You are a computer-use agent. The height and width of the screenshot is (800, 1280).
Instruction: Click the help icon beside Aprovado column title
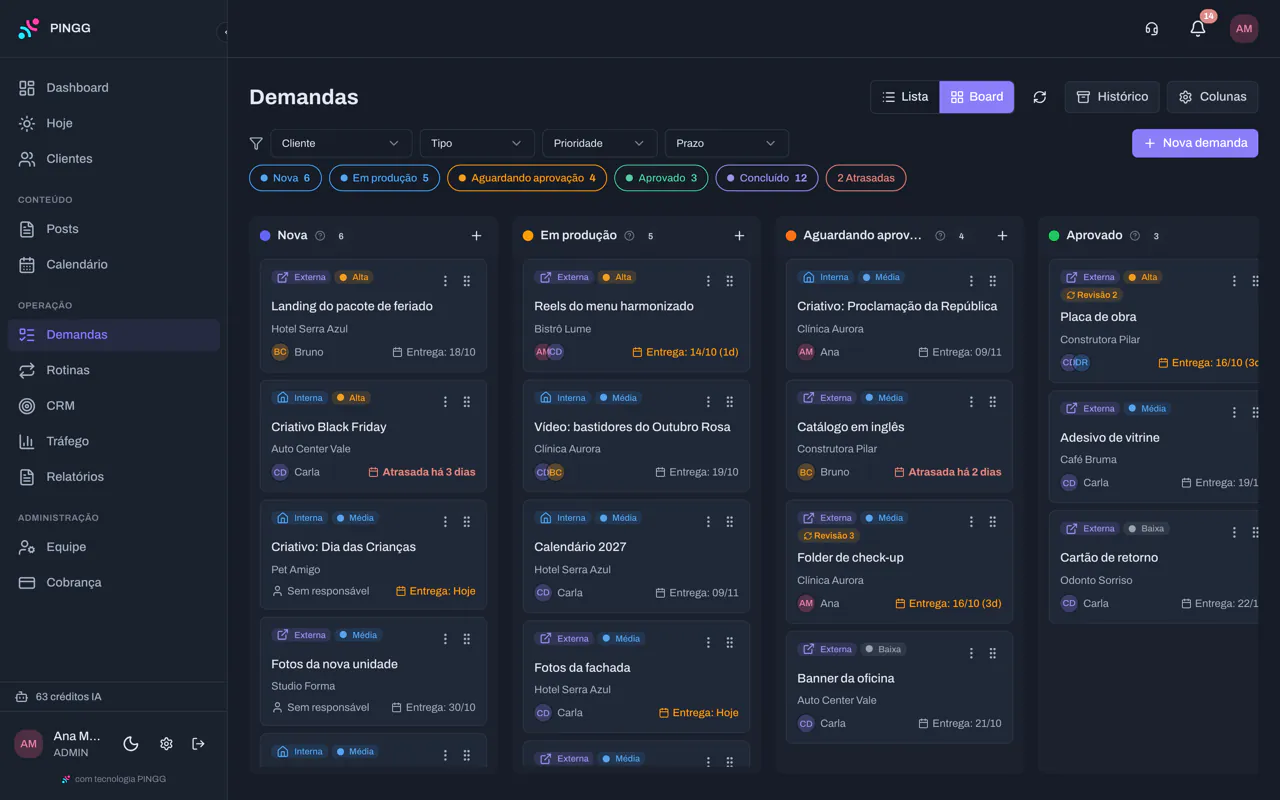click(x=1135, y=236)
